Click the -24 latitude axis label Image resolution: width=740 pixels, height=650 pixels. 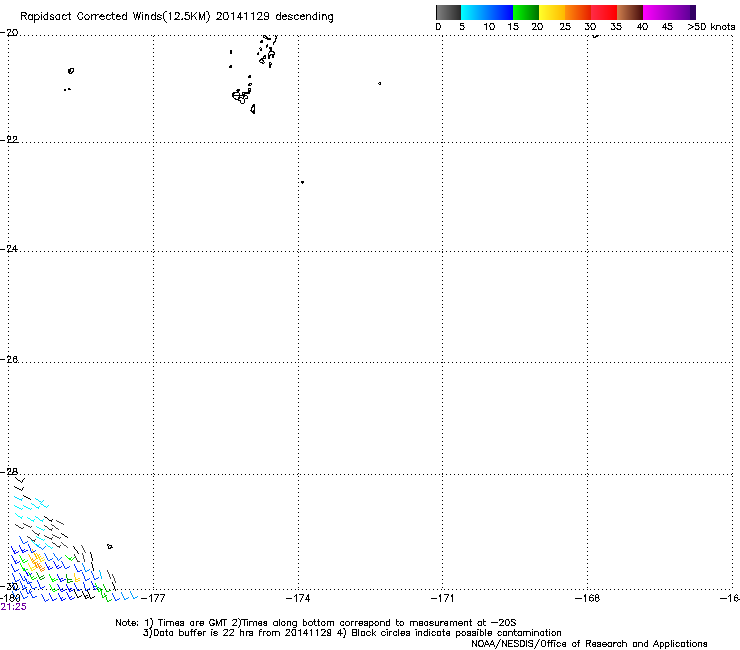point(9,248)
